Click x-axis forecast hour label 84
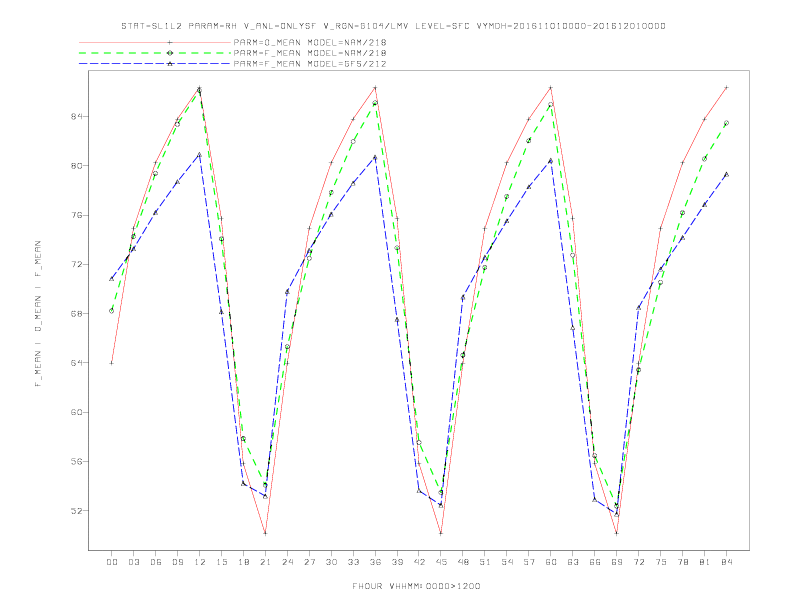 point(726,562)
